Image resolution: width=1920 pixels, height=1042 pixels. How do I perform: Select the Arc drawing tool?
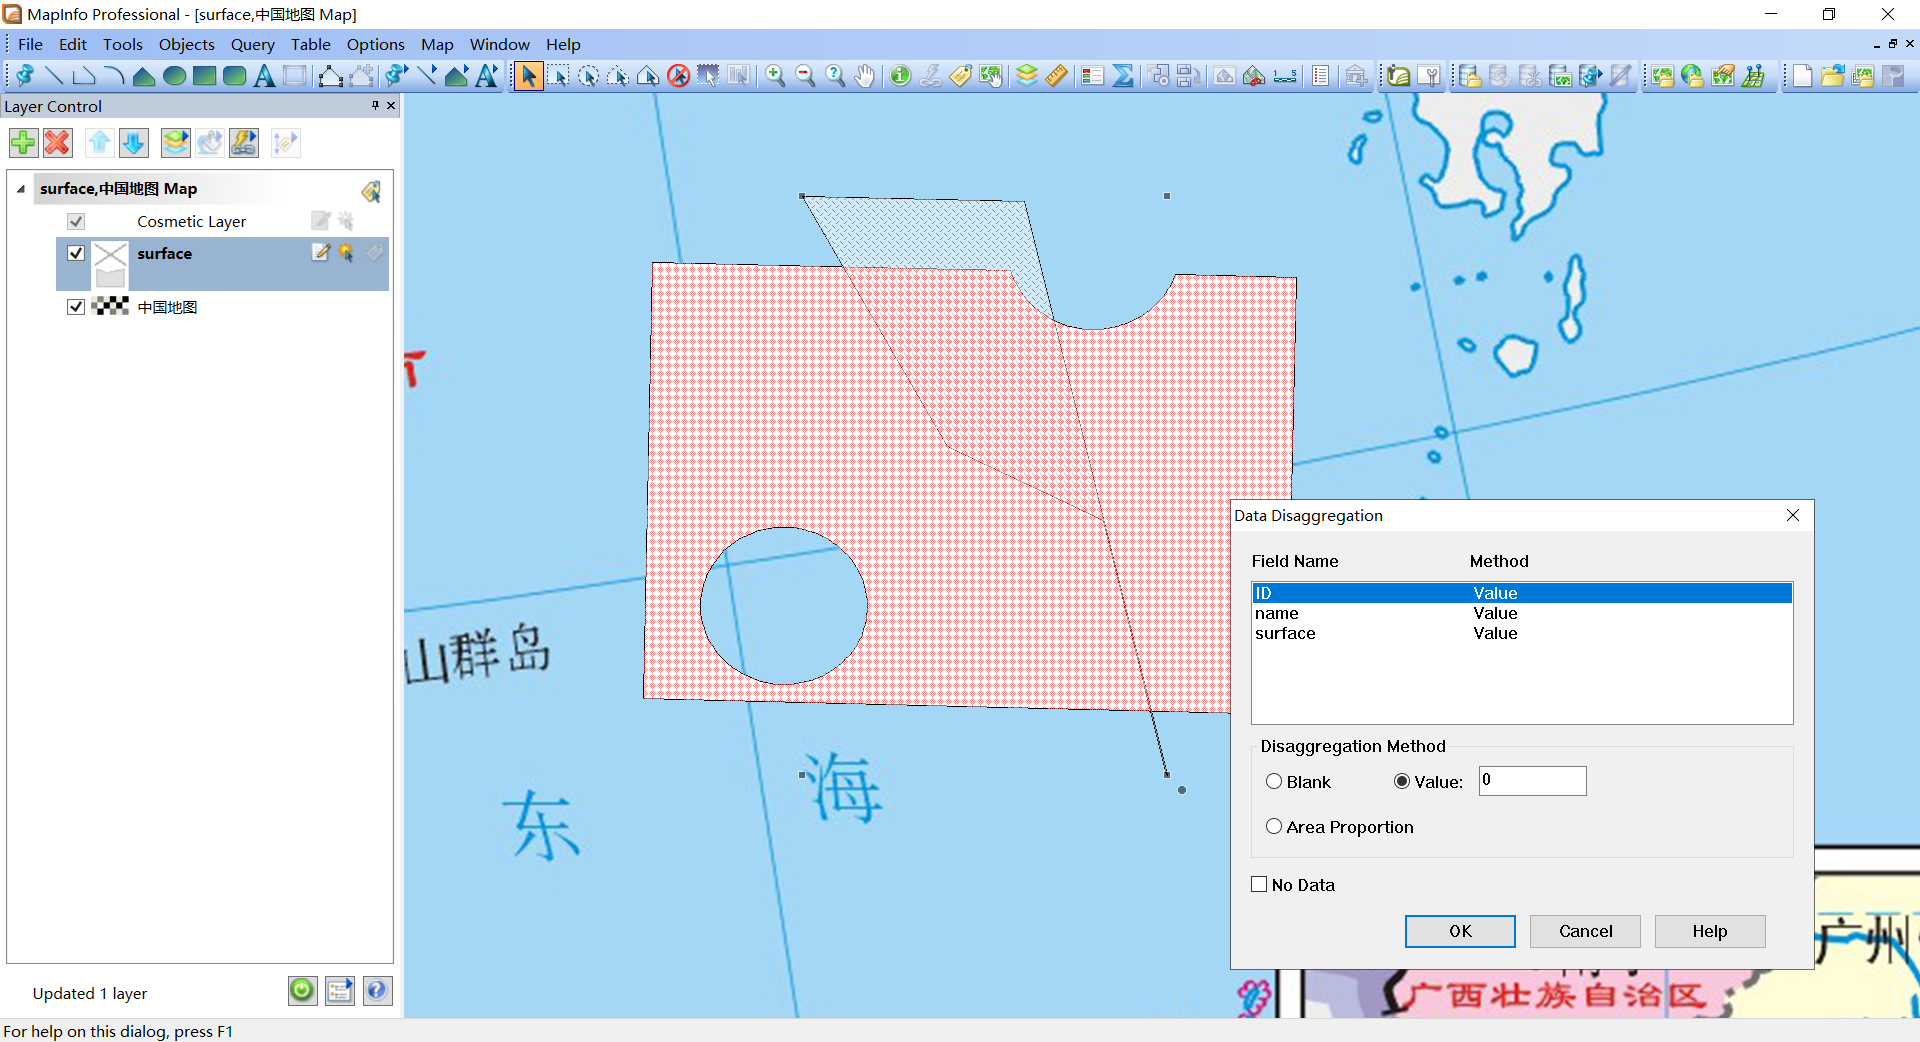114,76
